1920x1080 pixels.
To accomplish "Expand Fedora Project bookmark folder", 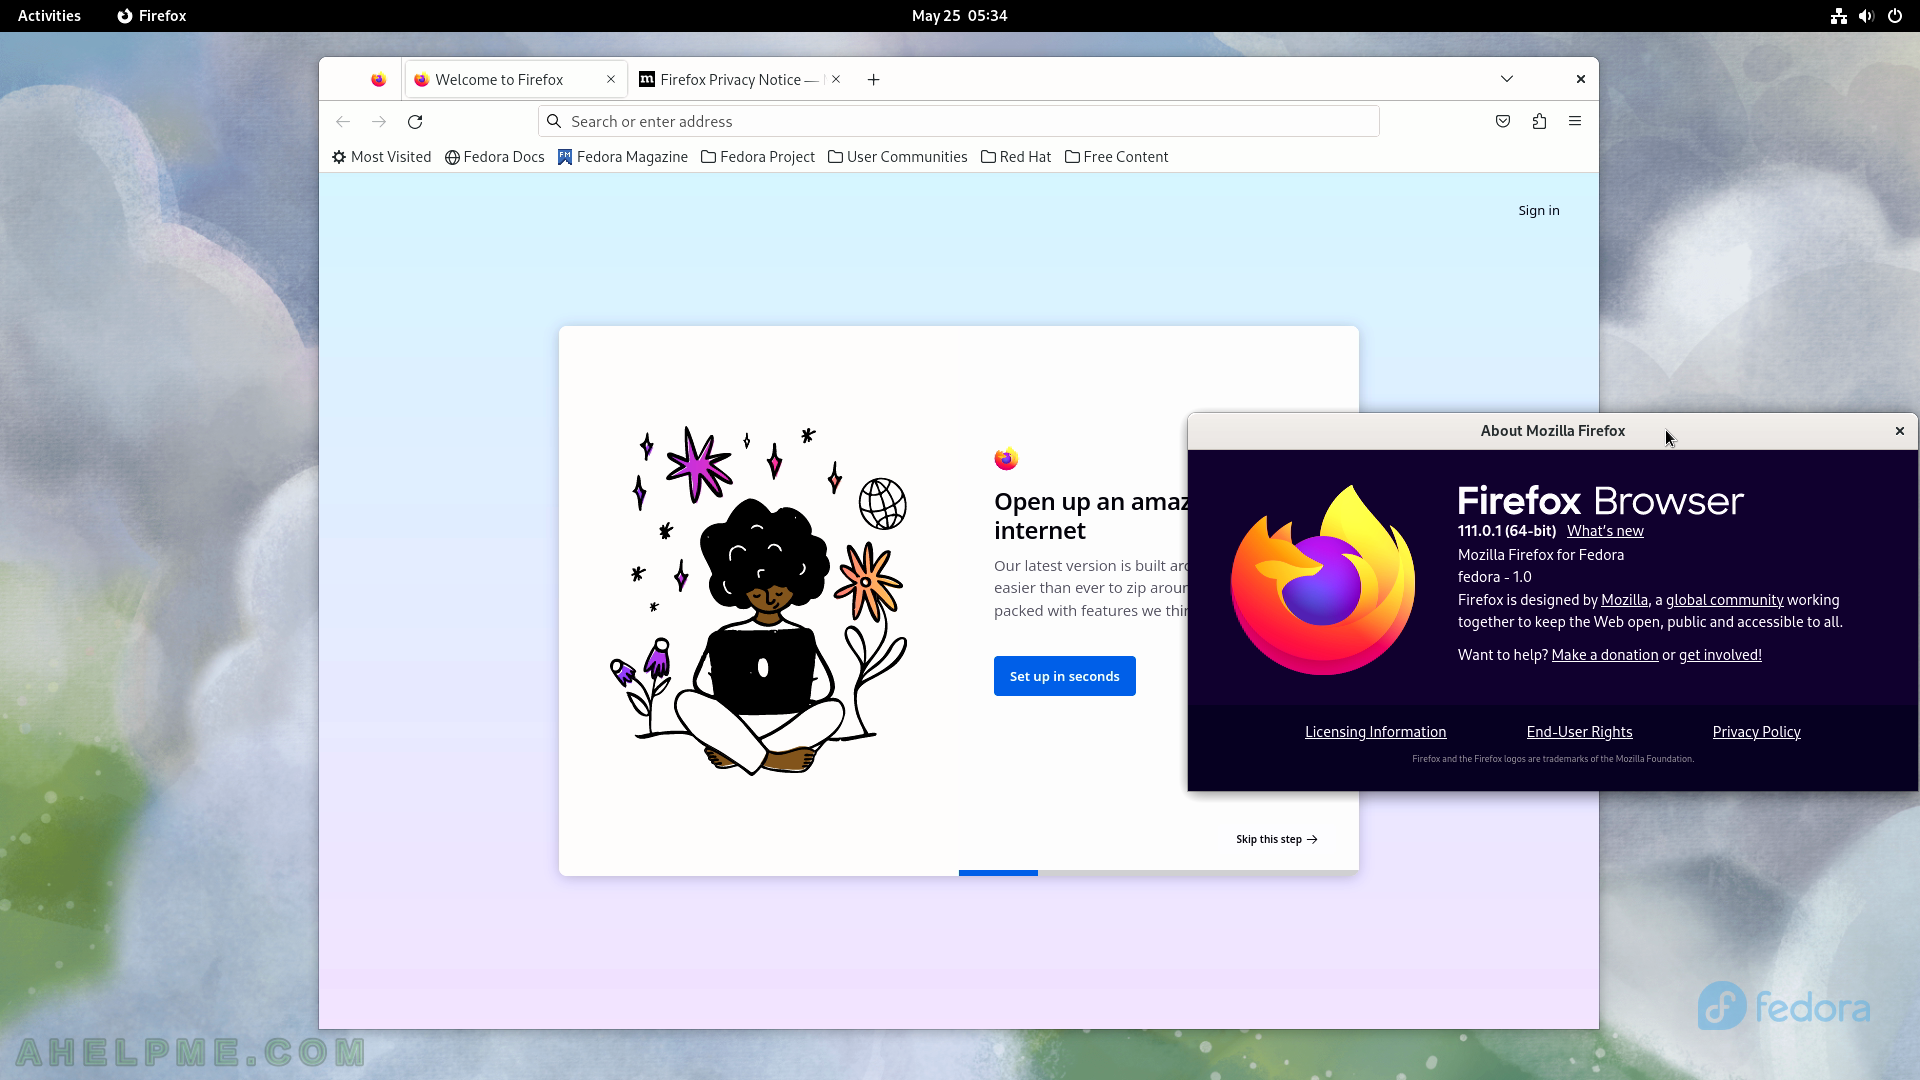I will pyautogui.click(x=758, y=157).
